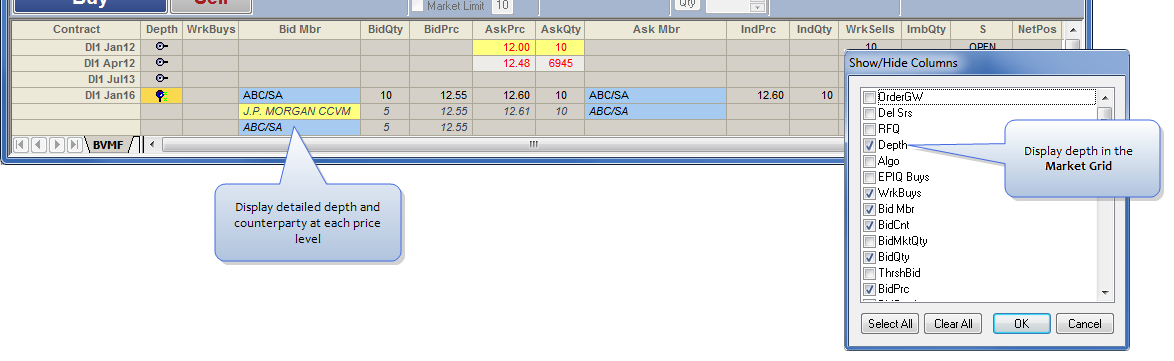The width and height of the screenshot is (1174, 361).
Task: Decrease quantity with the stepper down arrow
Action: click(758, 7)
